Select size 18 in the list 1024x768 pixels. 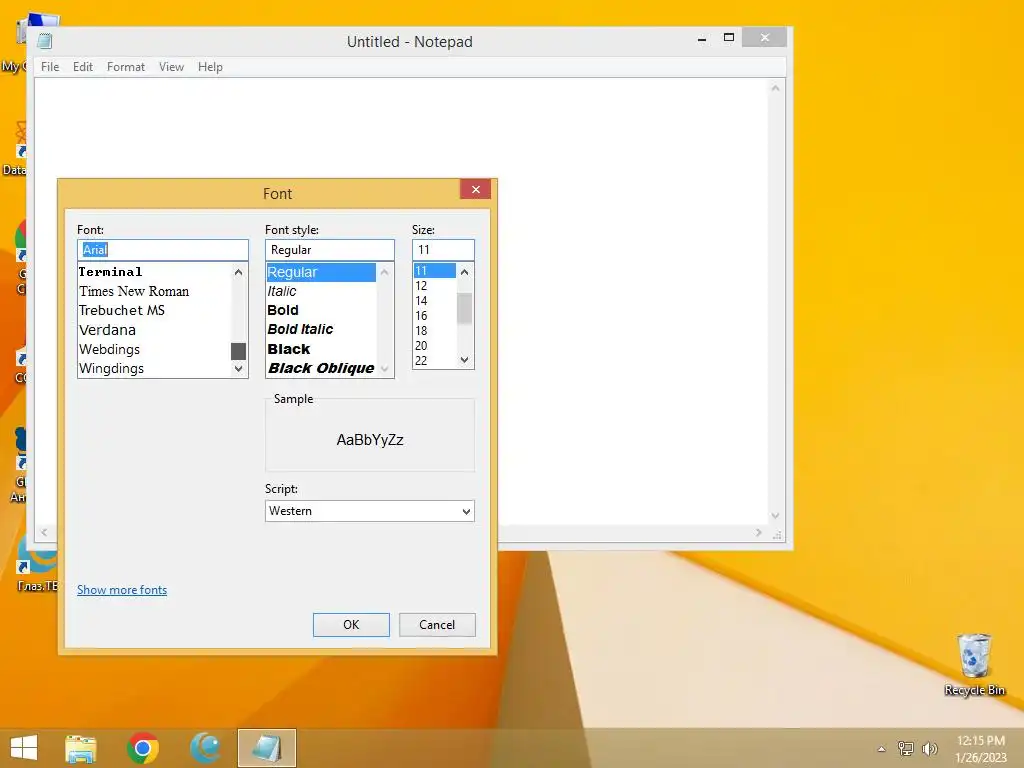click(435, 331)
